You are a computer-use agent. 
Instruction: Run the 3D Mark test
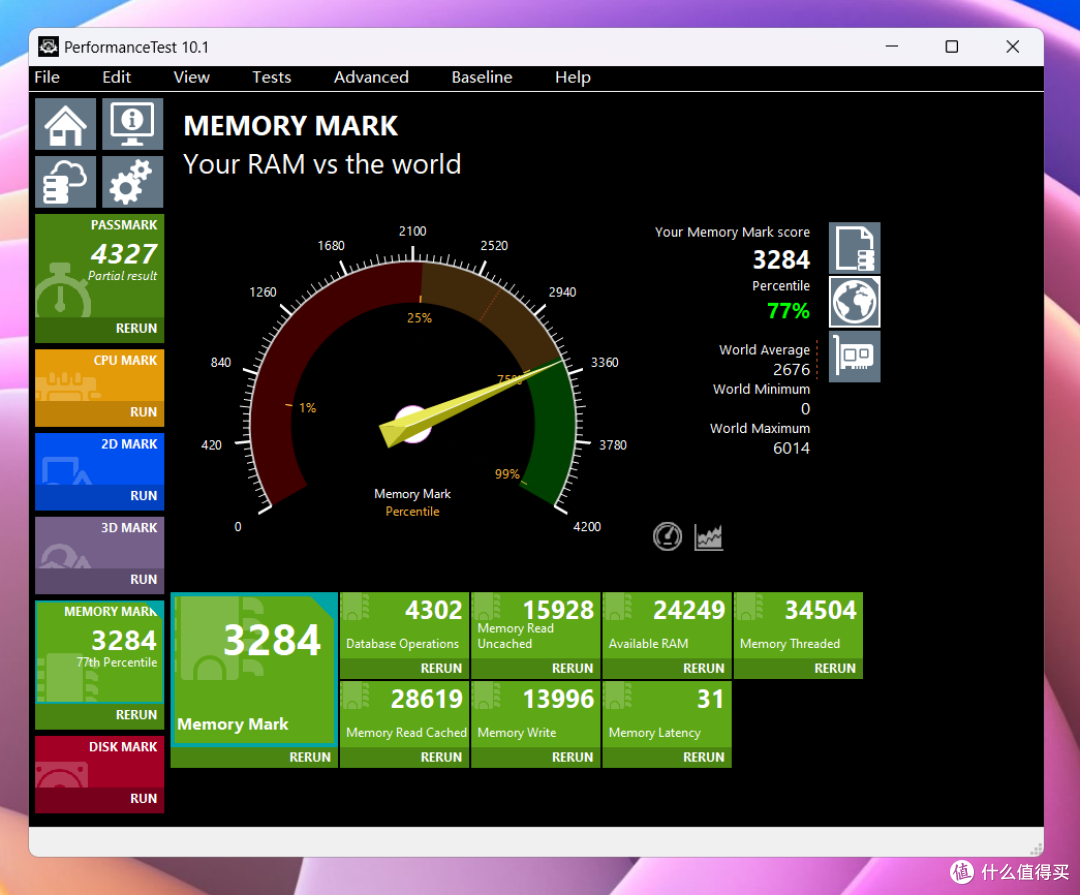(x=143, y=579)
